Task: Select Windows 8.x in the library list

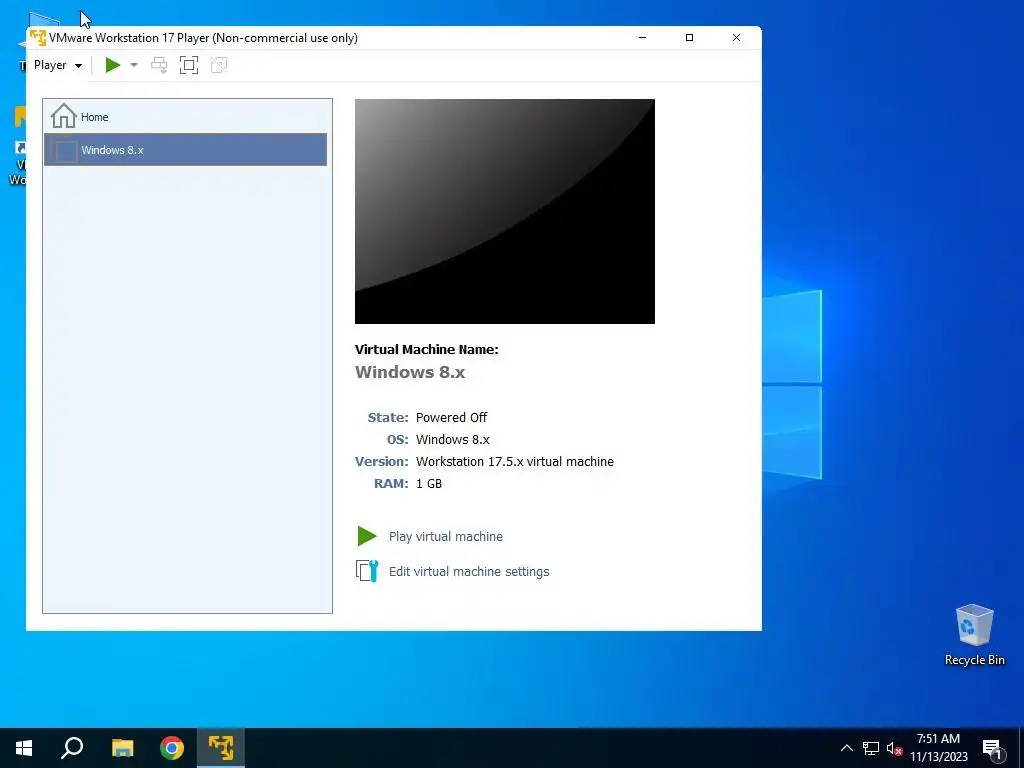Action: tap(185, 150)
